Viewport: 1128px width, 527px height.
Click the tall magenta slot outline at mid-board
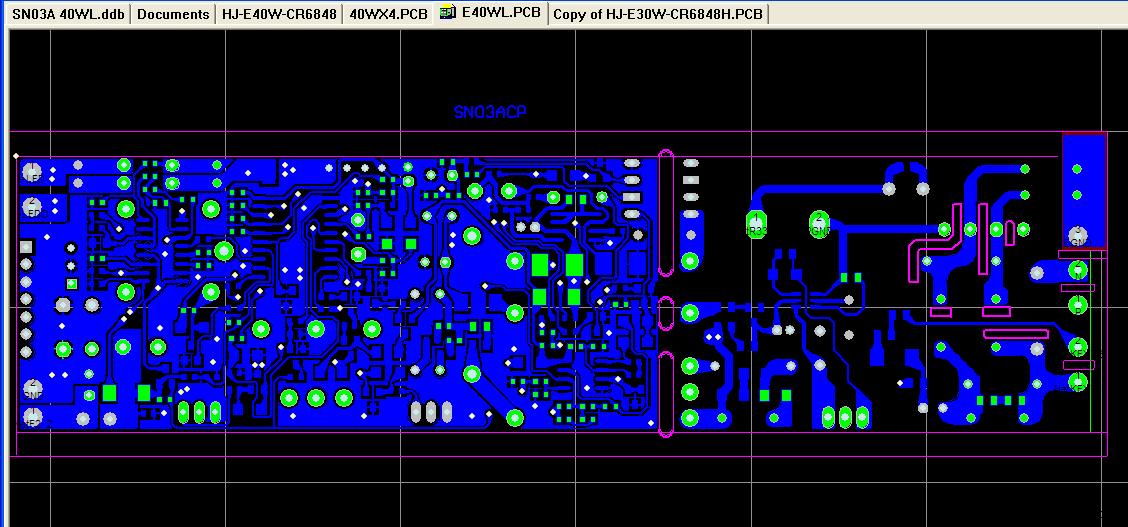pyautogui.click(x=666, y=212)
